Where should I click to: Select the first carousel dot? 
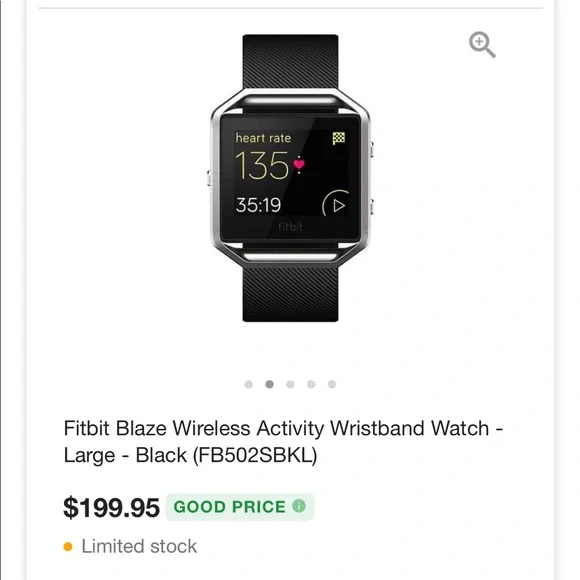point(249,384)
